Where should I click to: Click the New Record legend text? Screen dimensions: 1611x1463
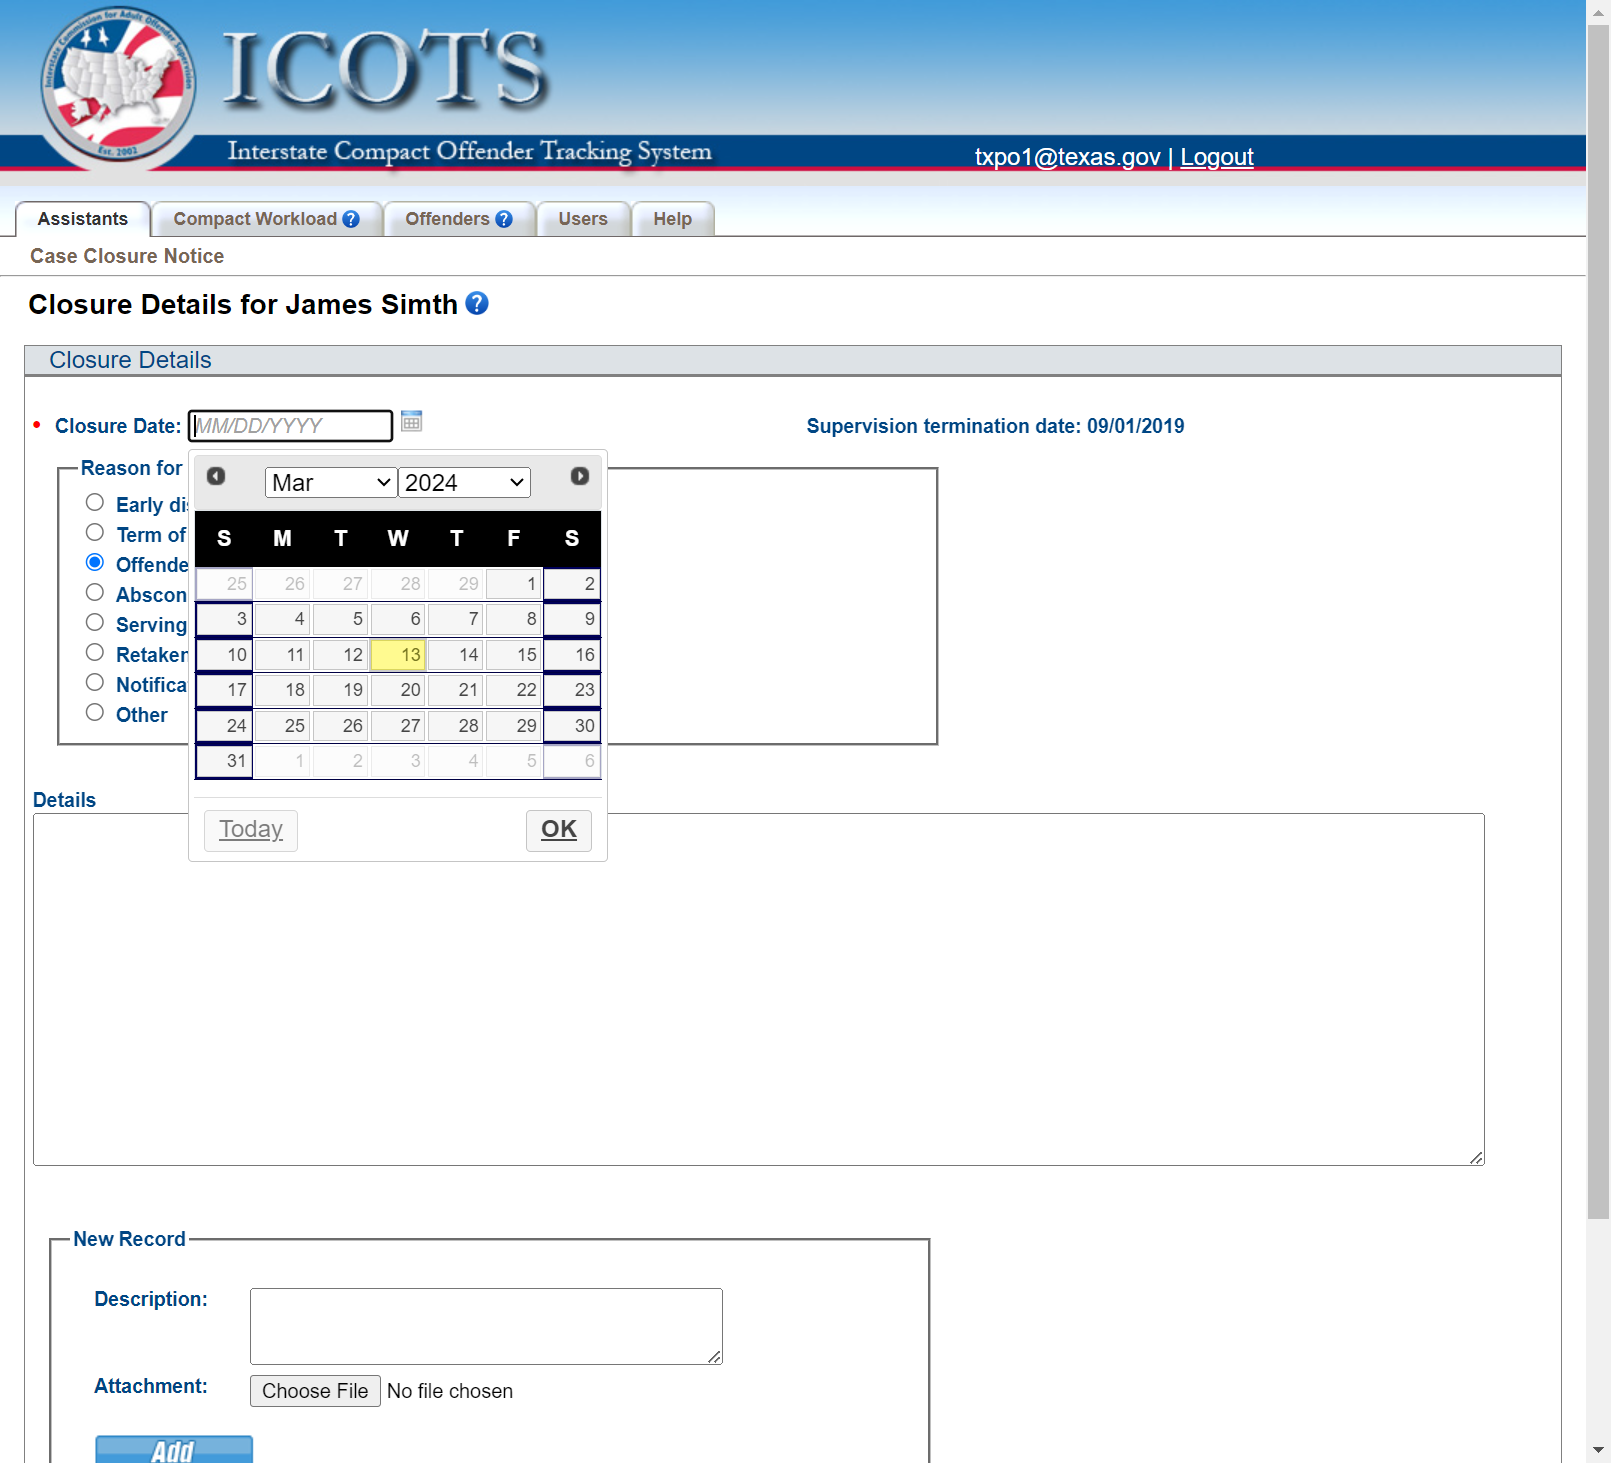pos(129,1239)
